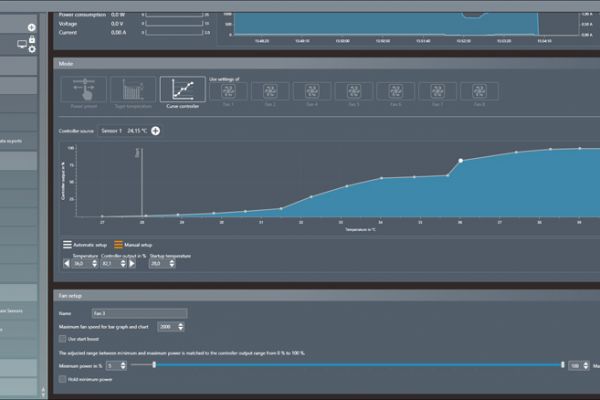Use settings of Fan 1
600x400 pixels.
(226, 95)
